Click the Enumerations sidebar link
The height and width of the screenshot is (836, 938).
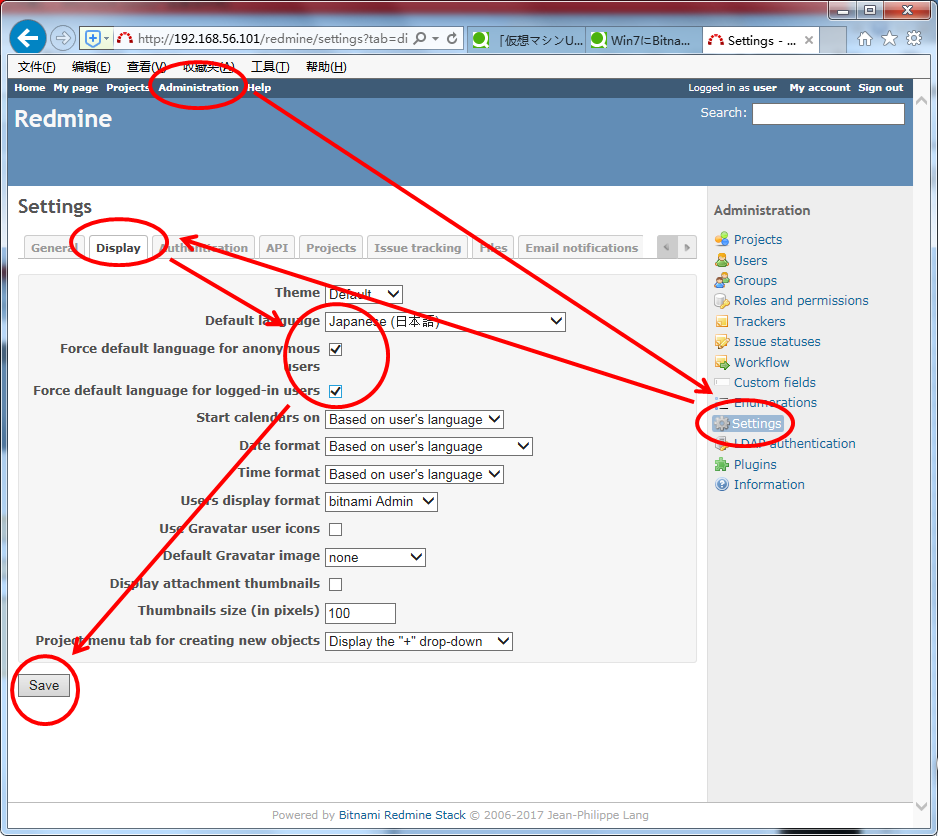pos(775,403)
